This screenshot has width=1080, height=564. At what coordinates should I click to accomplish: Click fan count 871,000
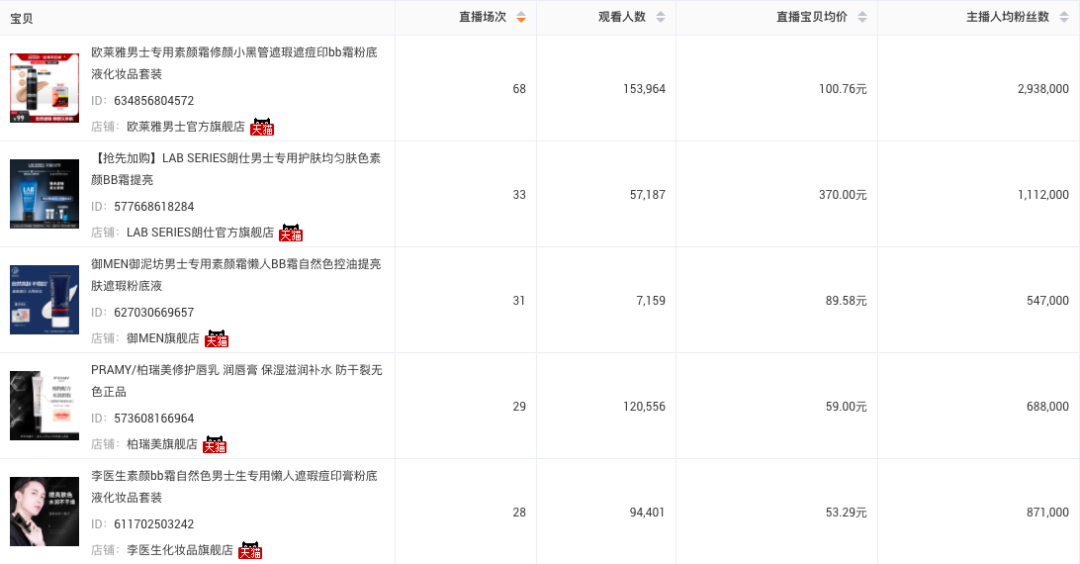pos(1048,513)
